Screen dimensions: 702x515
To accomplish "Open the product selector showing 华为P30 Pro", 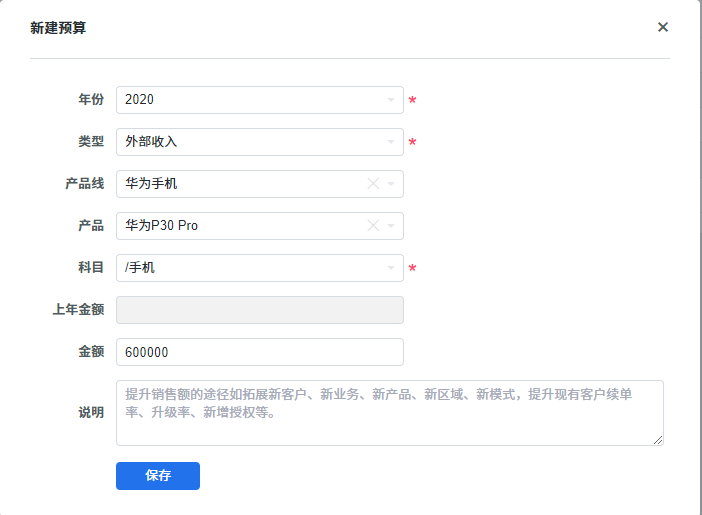I will (240, 226).
